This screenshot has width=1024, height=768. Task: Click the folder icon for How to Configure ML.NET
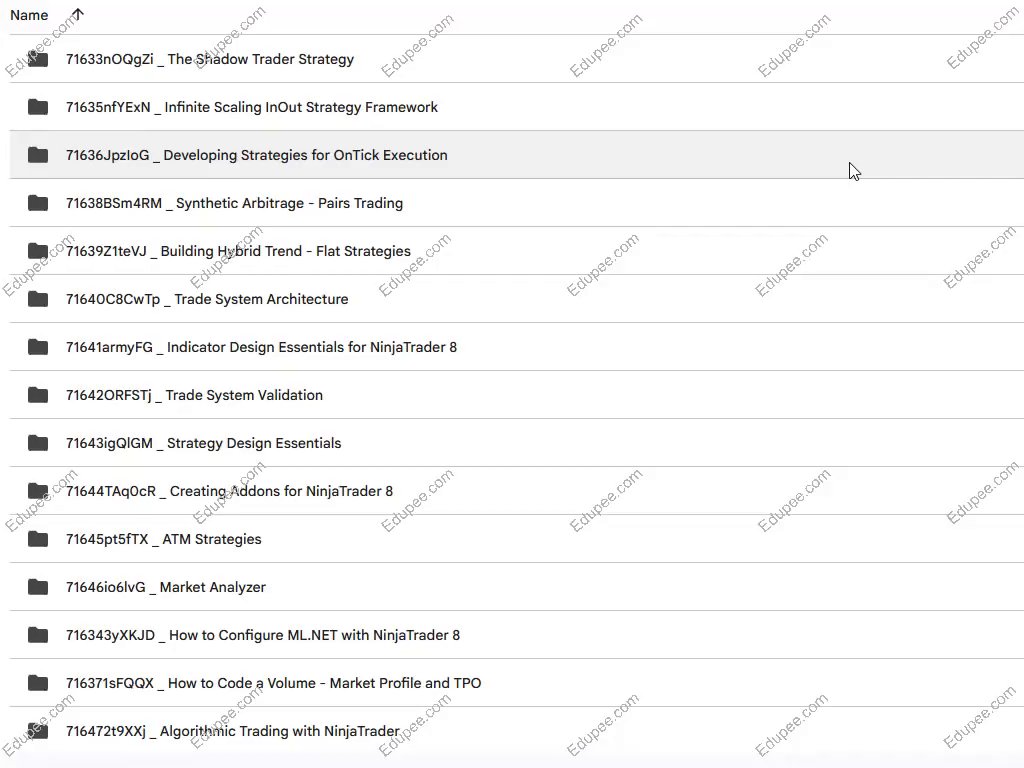pos(38,635)
